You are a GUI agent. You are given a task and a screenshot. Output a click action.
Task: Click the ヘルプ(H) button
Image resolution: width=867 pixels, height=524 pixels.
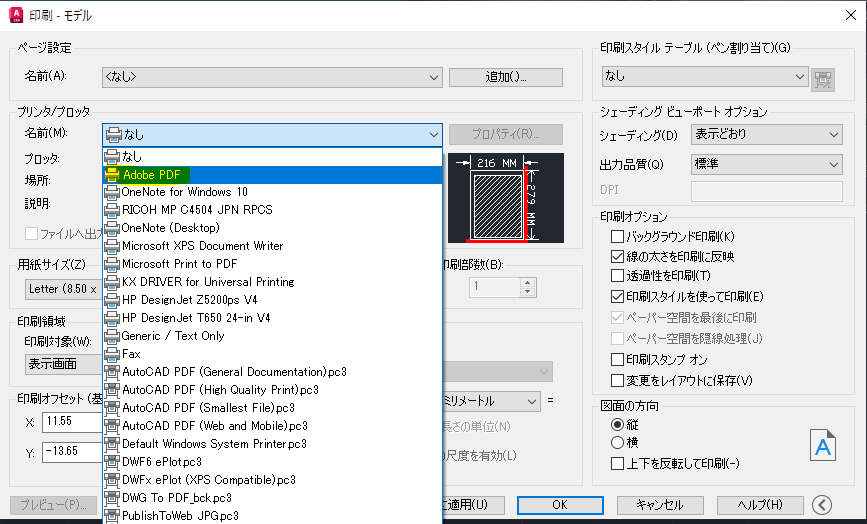[760, 505]
